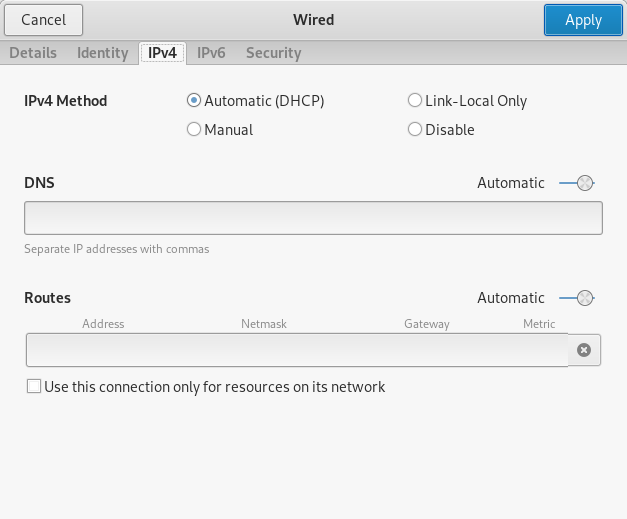627x519 pixels.
Task: Open the Identity tab
Action: point(103,53)
